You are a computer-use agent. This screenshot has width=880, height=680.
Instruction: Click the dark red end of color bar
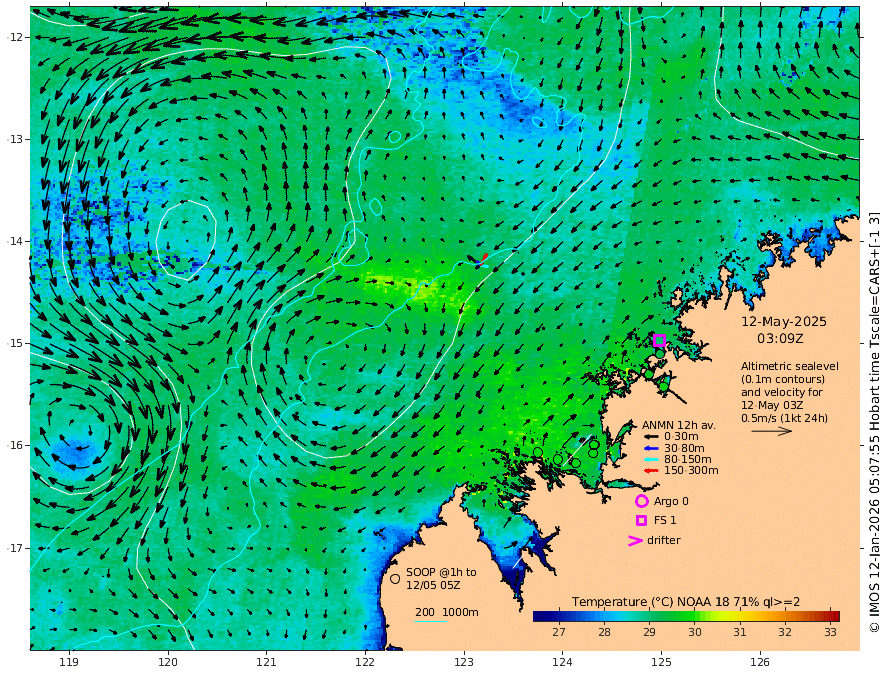click(x=834, y=616)
